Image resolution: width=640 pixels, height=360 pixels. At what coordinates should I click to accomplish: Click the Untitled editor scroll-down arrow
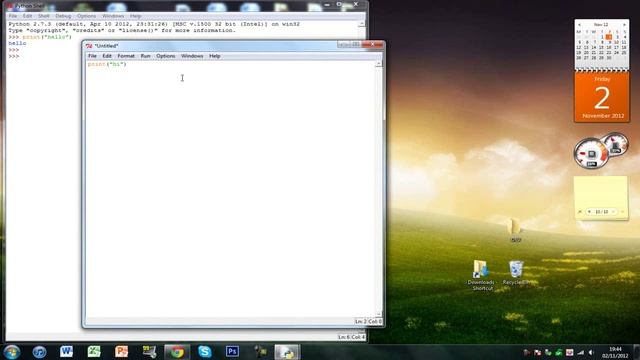[379, 314]
